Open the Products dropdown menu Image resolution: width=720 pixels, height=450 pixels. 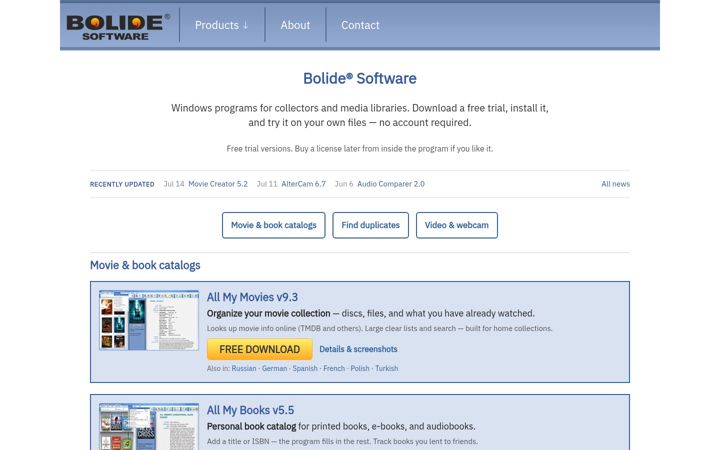pyautogui.click(x=222, y=25)
